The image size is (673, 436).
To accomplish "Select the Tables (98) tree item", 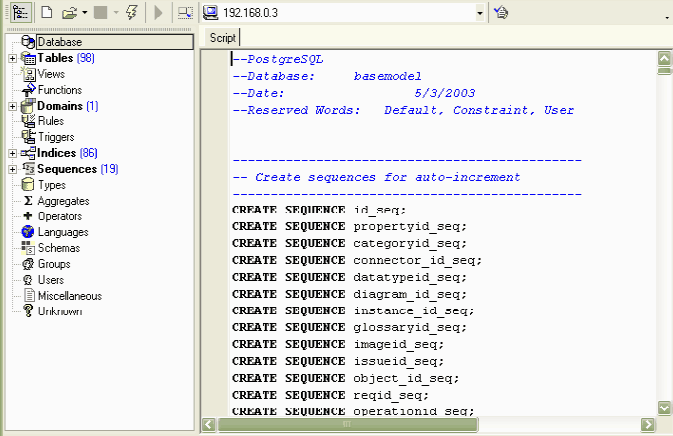I will pos(66,58).
